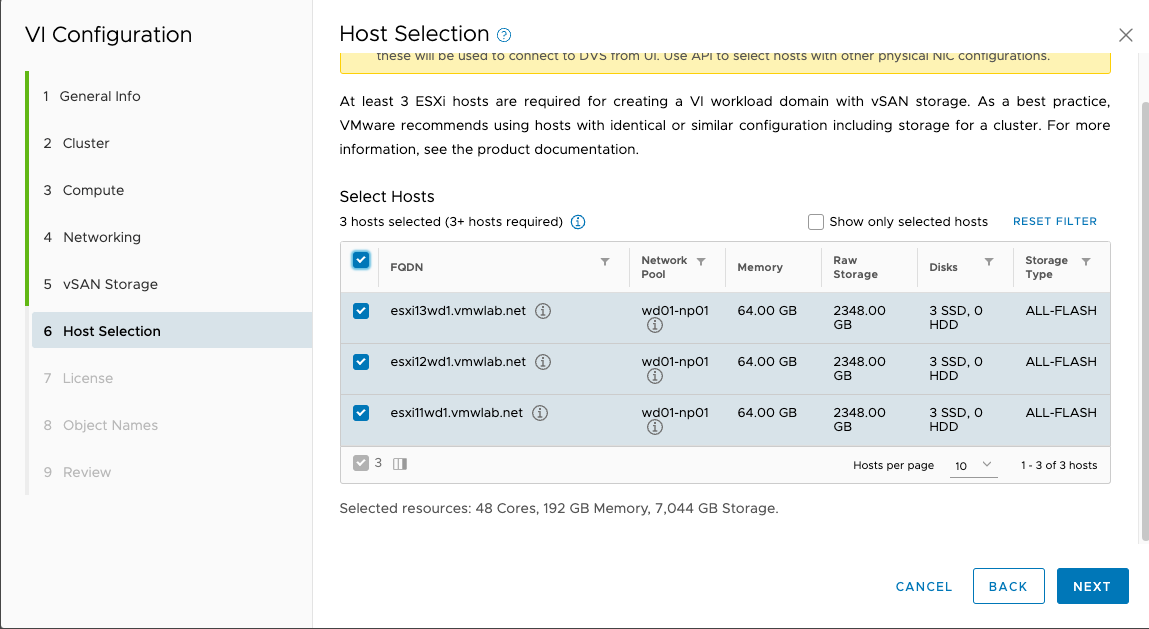Click the Raw Storage column header
Screen dimensions: 1149x629
[x=855, y=268]
